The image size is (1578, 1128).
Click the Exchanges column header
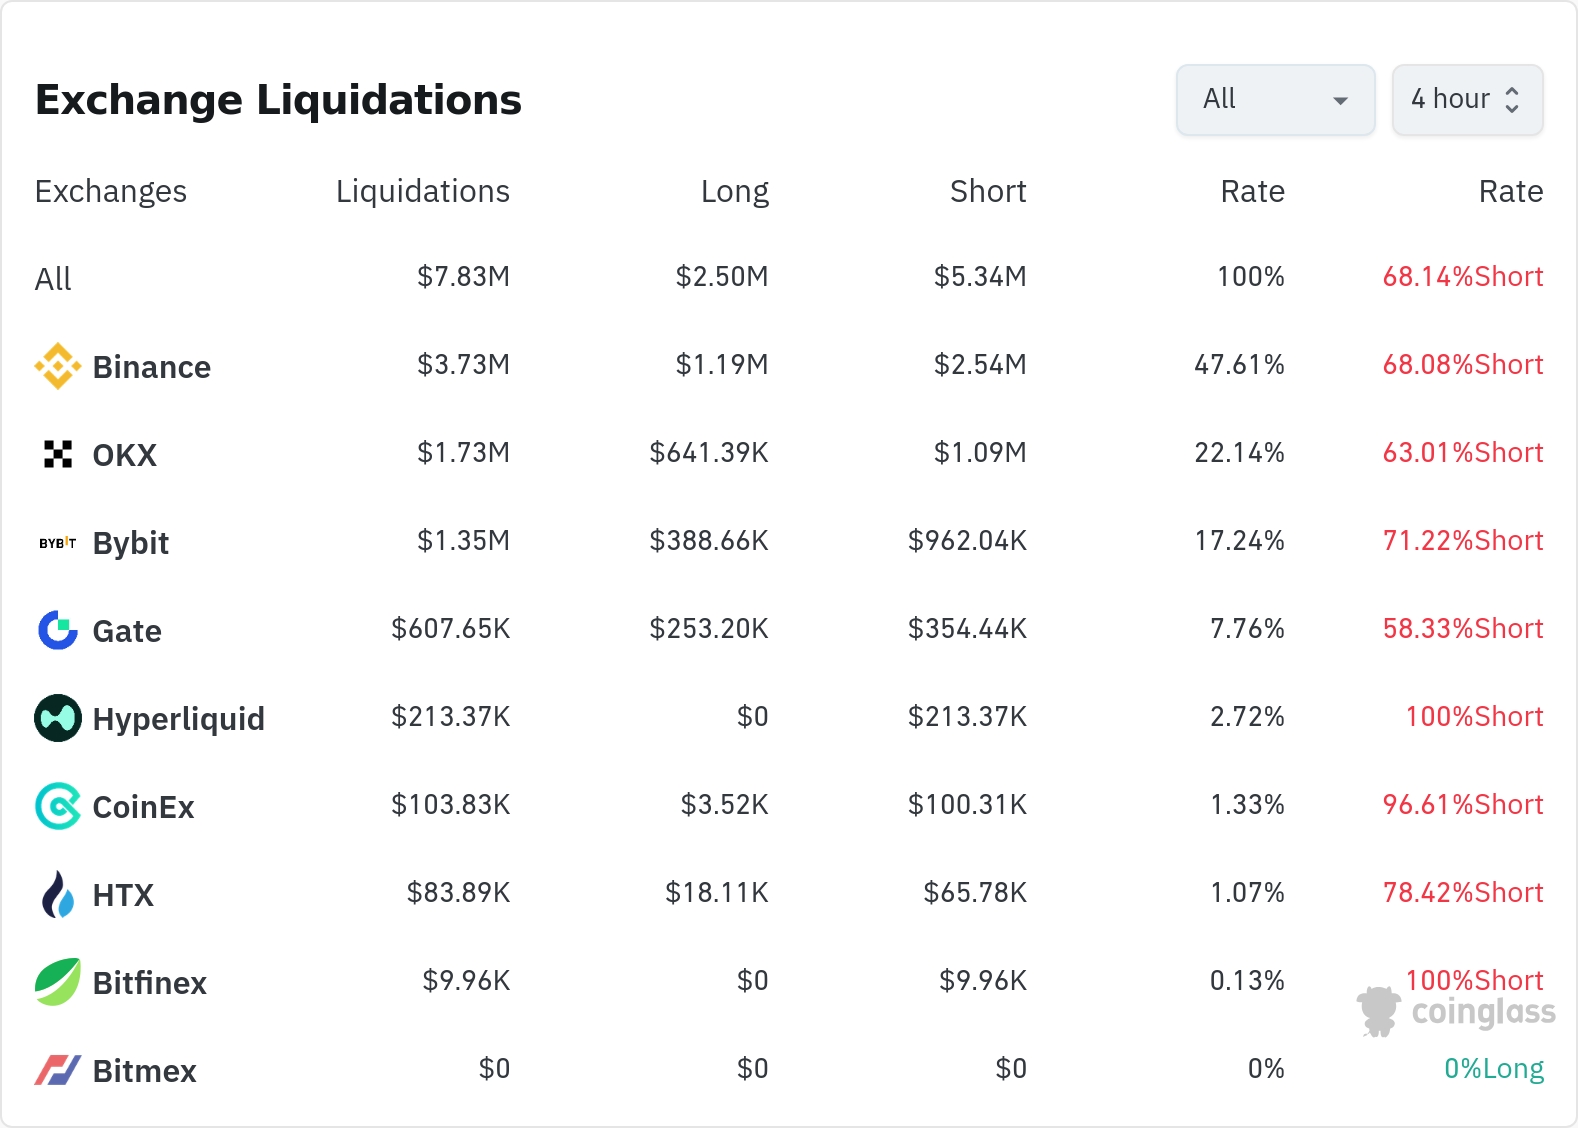(111, 191)
